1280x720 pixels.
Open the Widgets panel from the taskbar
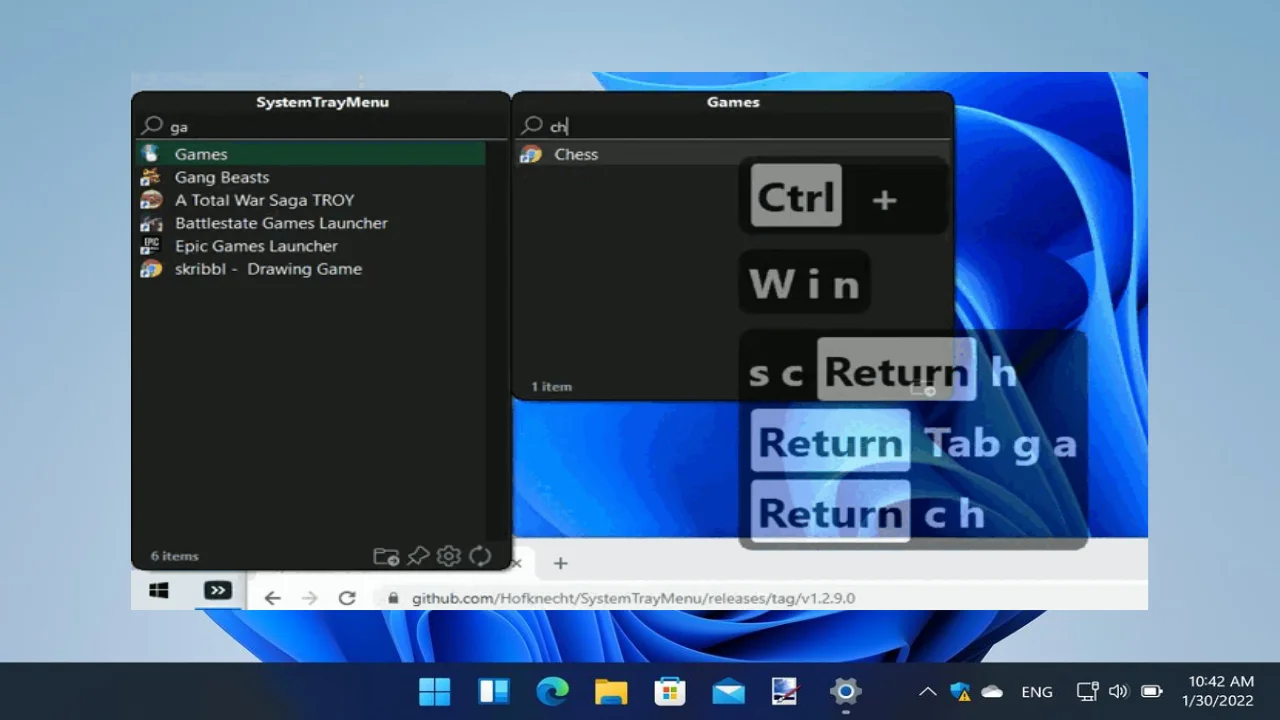click(x=494, y=691)
